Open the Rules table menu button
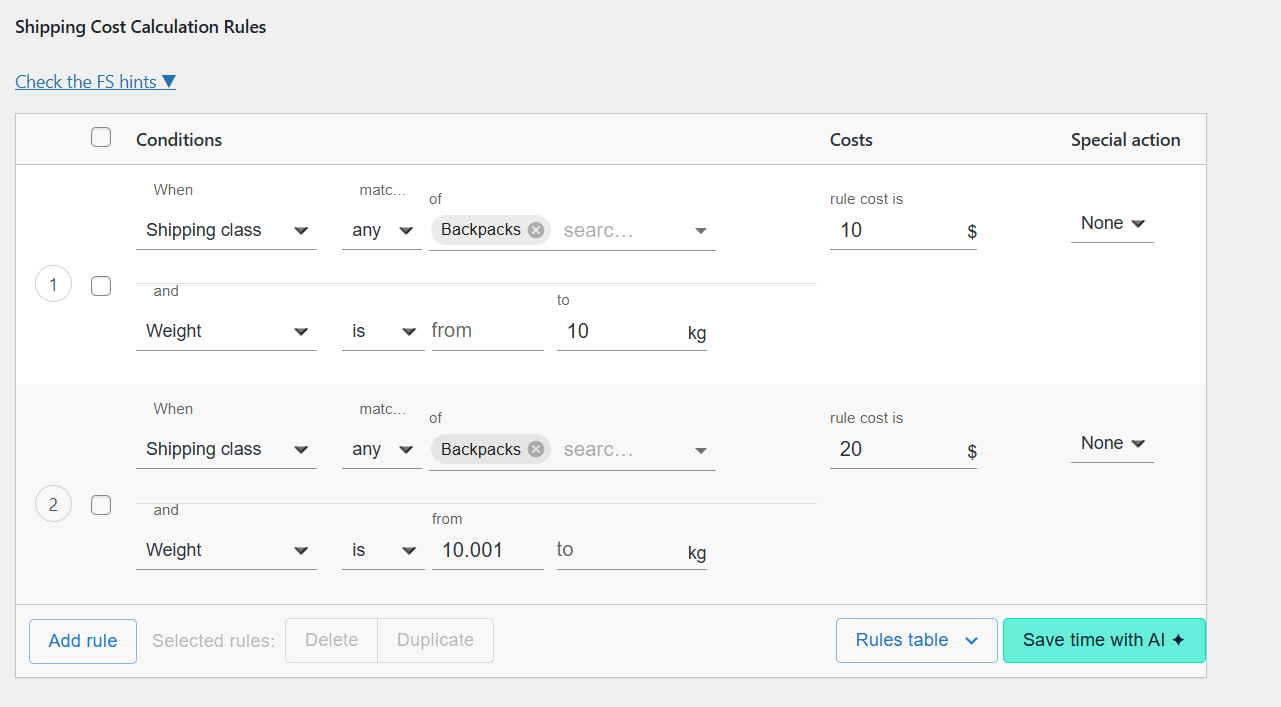The height and width of the screenshot is (707, 1281). pyautogui.click(x=917, y=640)
